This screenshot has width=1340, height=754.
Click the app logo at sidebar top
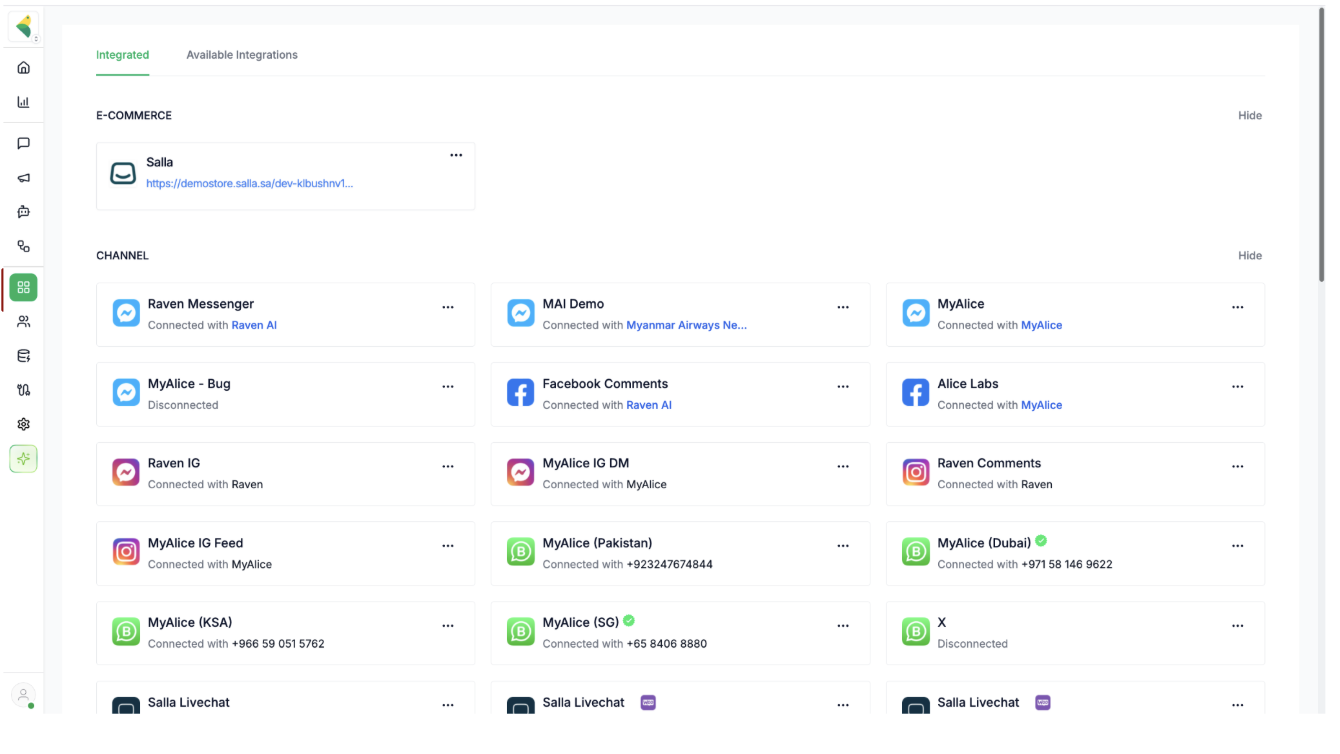[x=24, y=26]
